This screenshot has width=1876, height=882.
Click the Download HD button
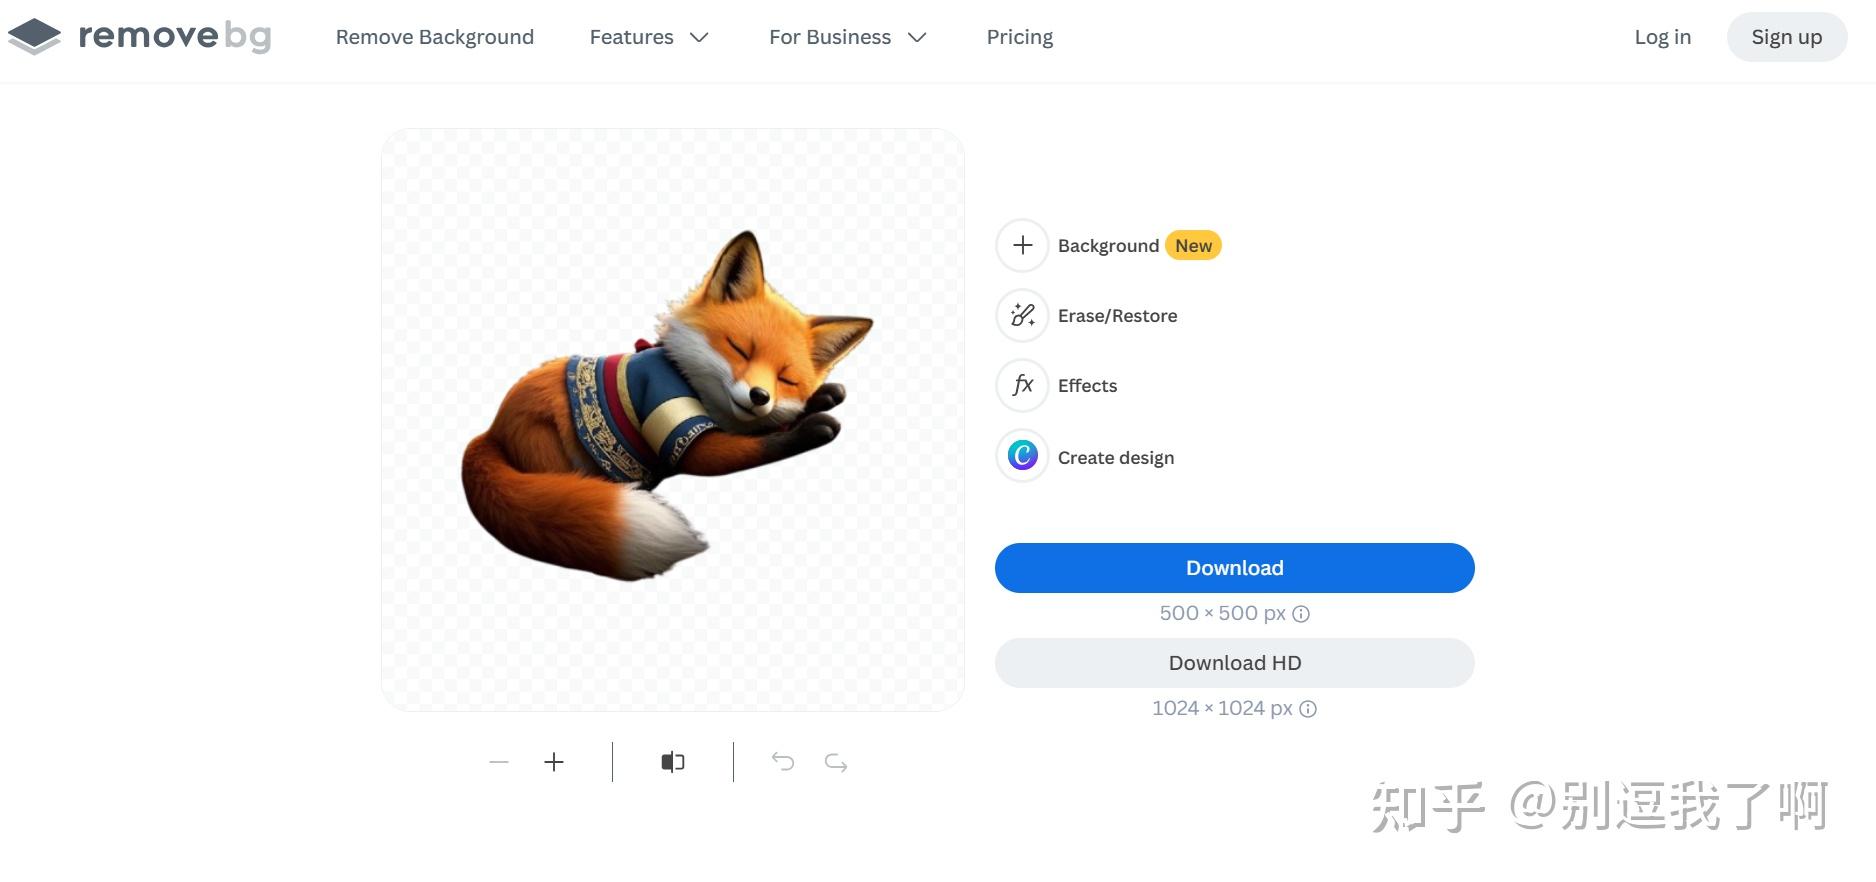point(1234,663)
